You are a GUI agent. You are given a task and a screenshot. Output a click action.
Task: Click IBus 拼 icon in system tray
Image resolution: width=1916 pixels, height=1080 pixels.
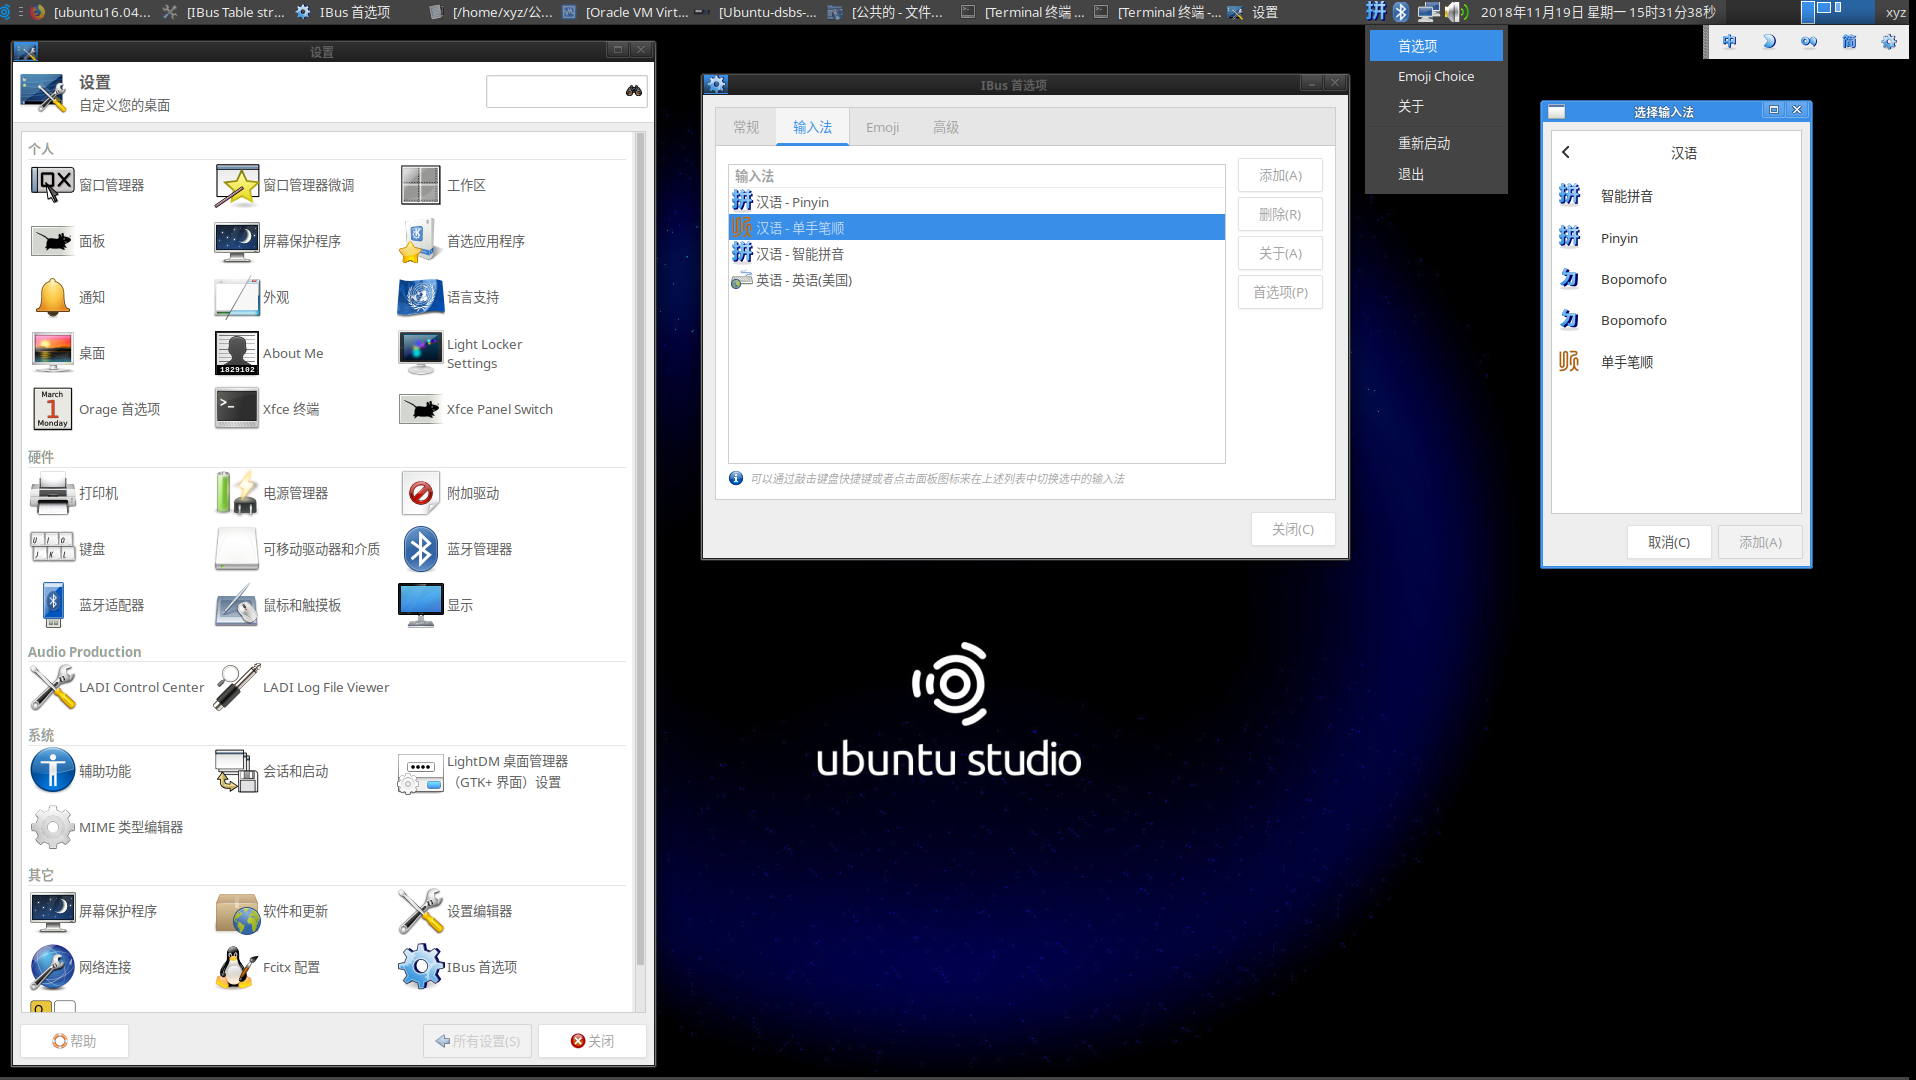pos(1376,12)
